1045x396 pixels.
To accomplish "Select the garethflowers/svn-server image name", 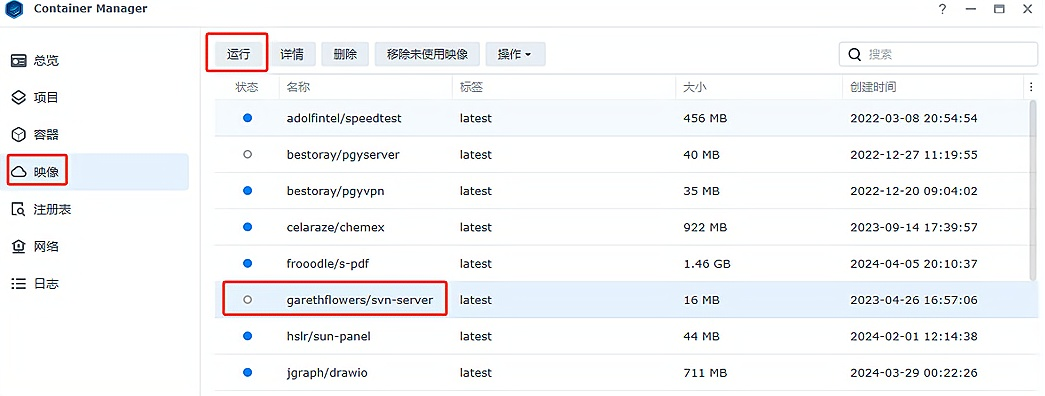I will pyautogui.click(x=360, y=300).
